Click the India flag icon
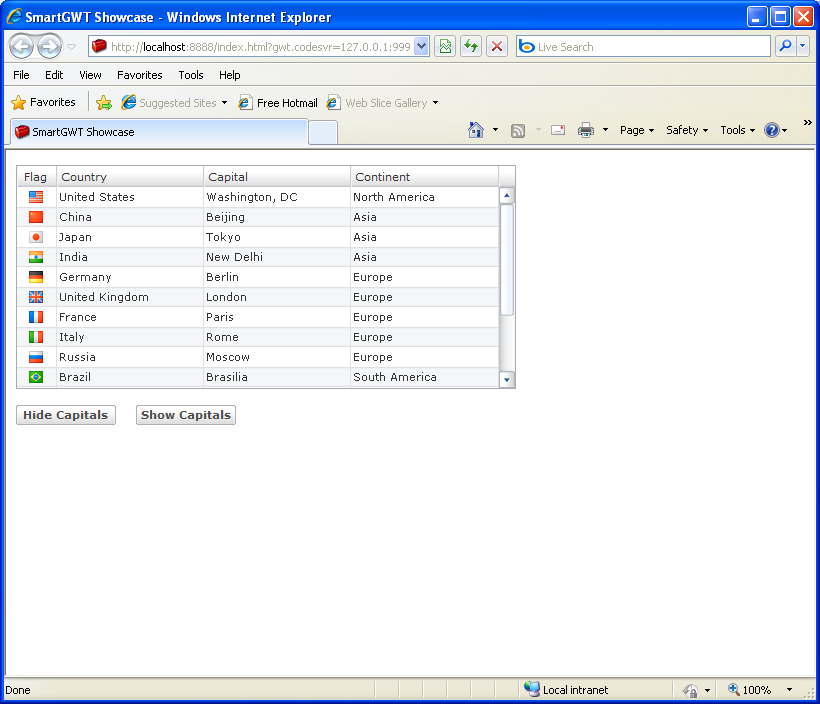 (x=36, y=257)
